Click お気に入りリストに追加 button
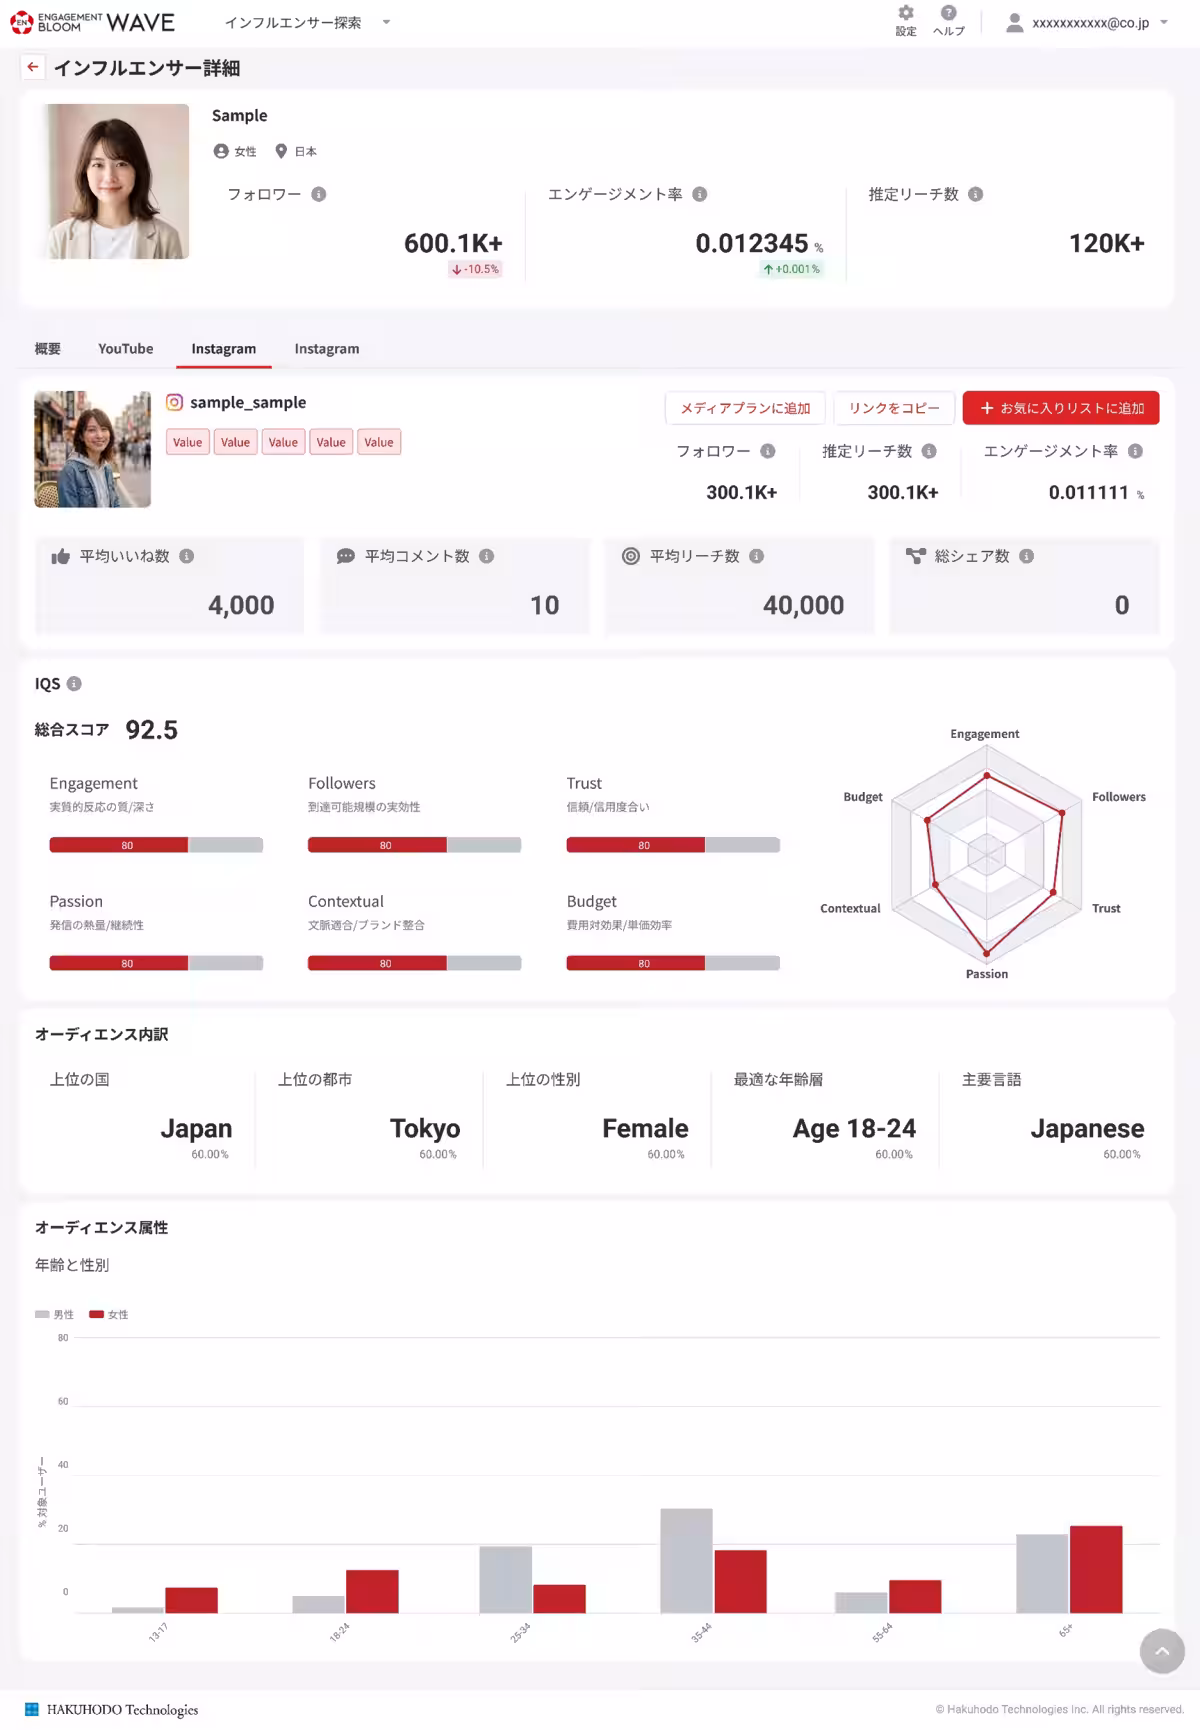 tap(1061, 408)
